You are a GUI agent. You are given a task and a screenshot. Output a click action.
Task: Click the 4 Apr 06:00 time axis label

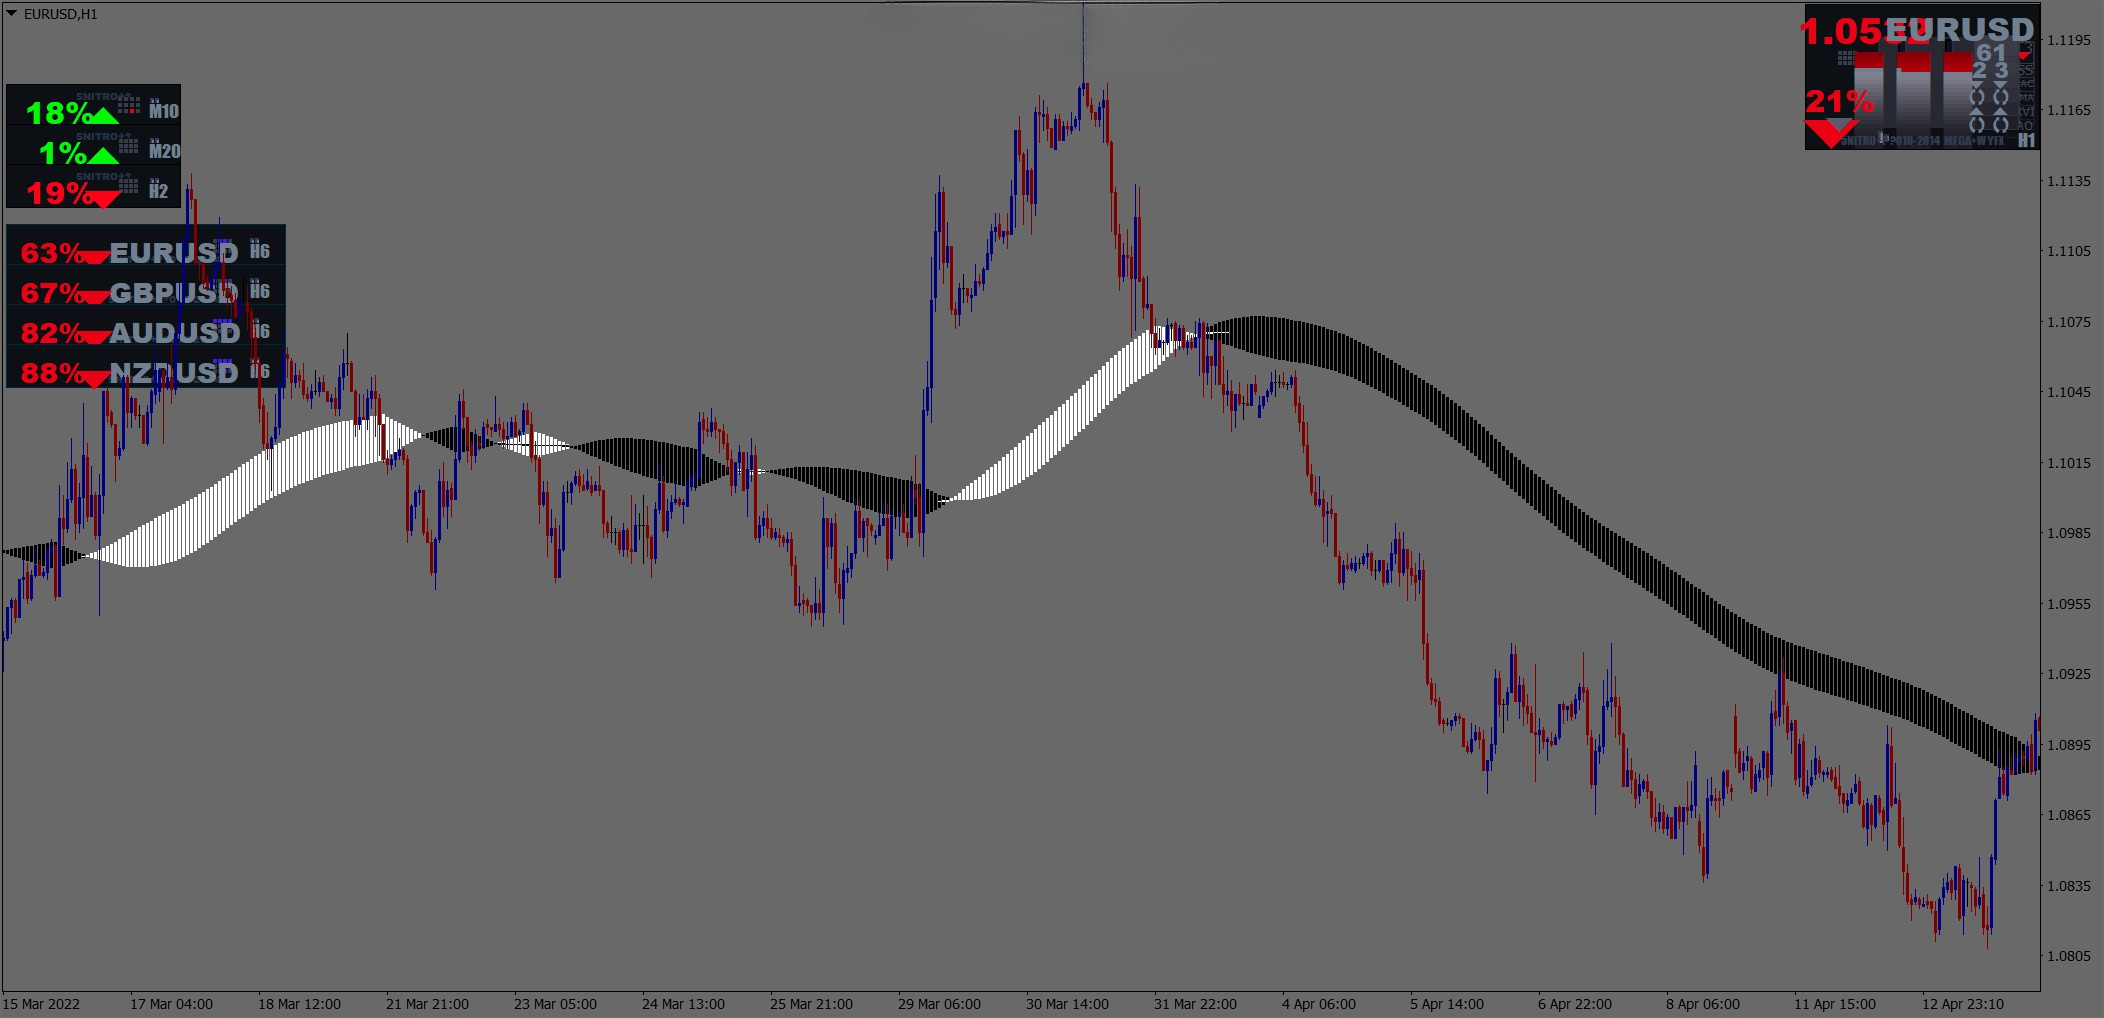[1319, 1004]
